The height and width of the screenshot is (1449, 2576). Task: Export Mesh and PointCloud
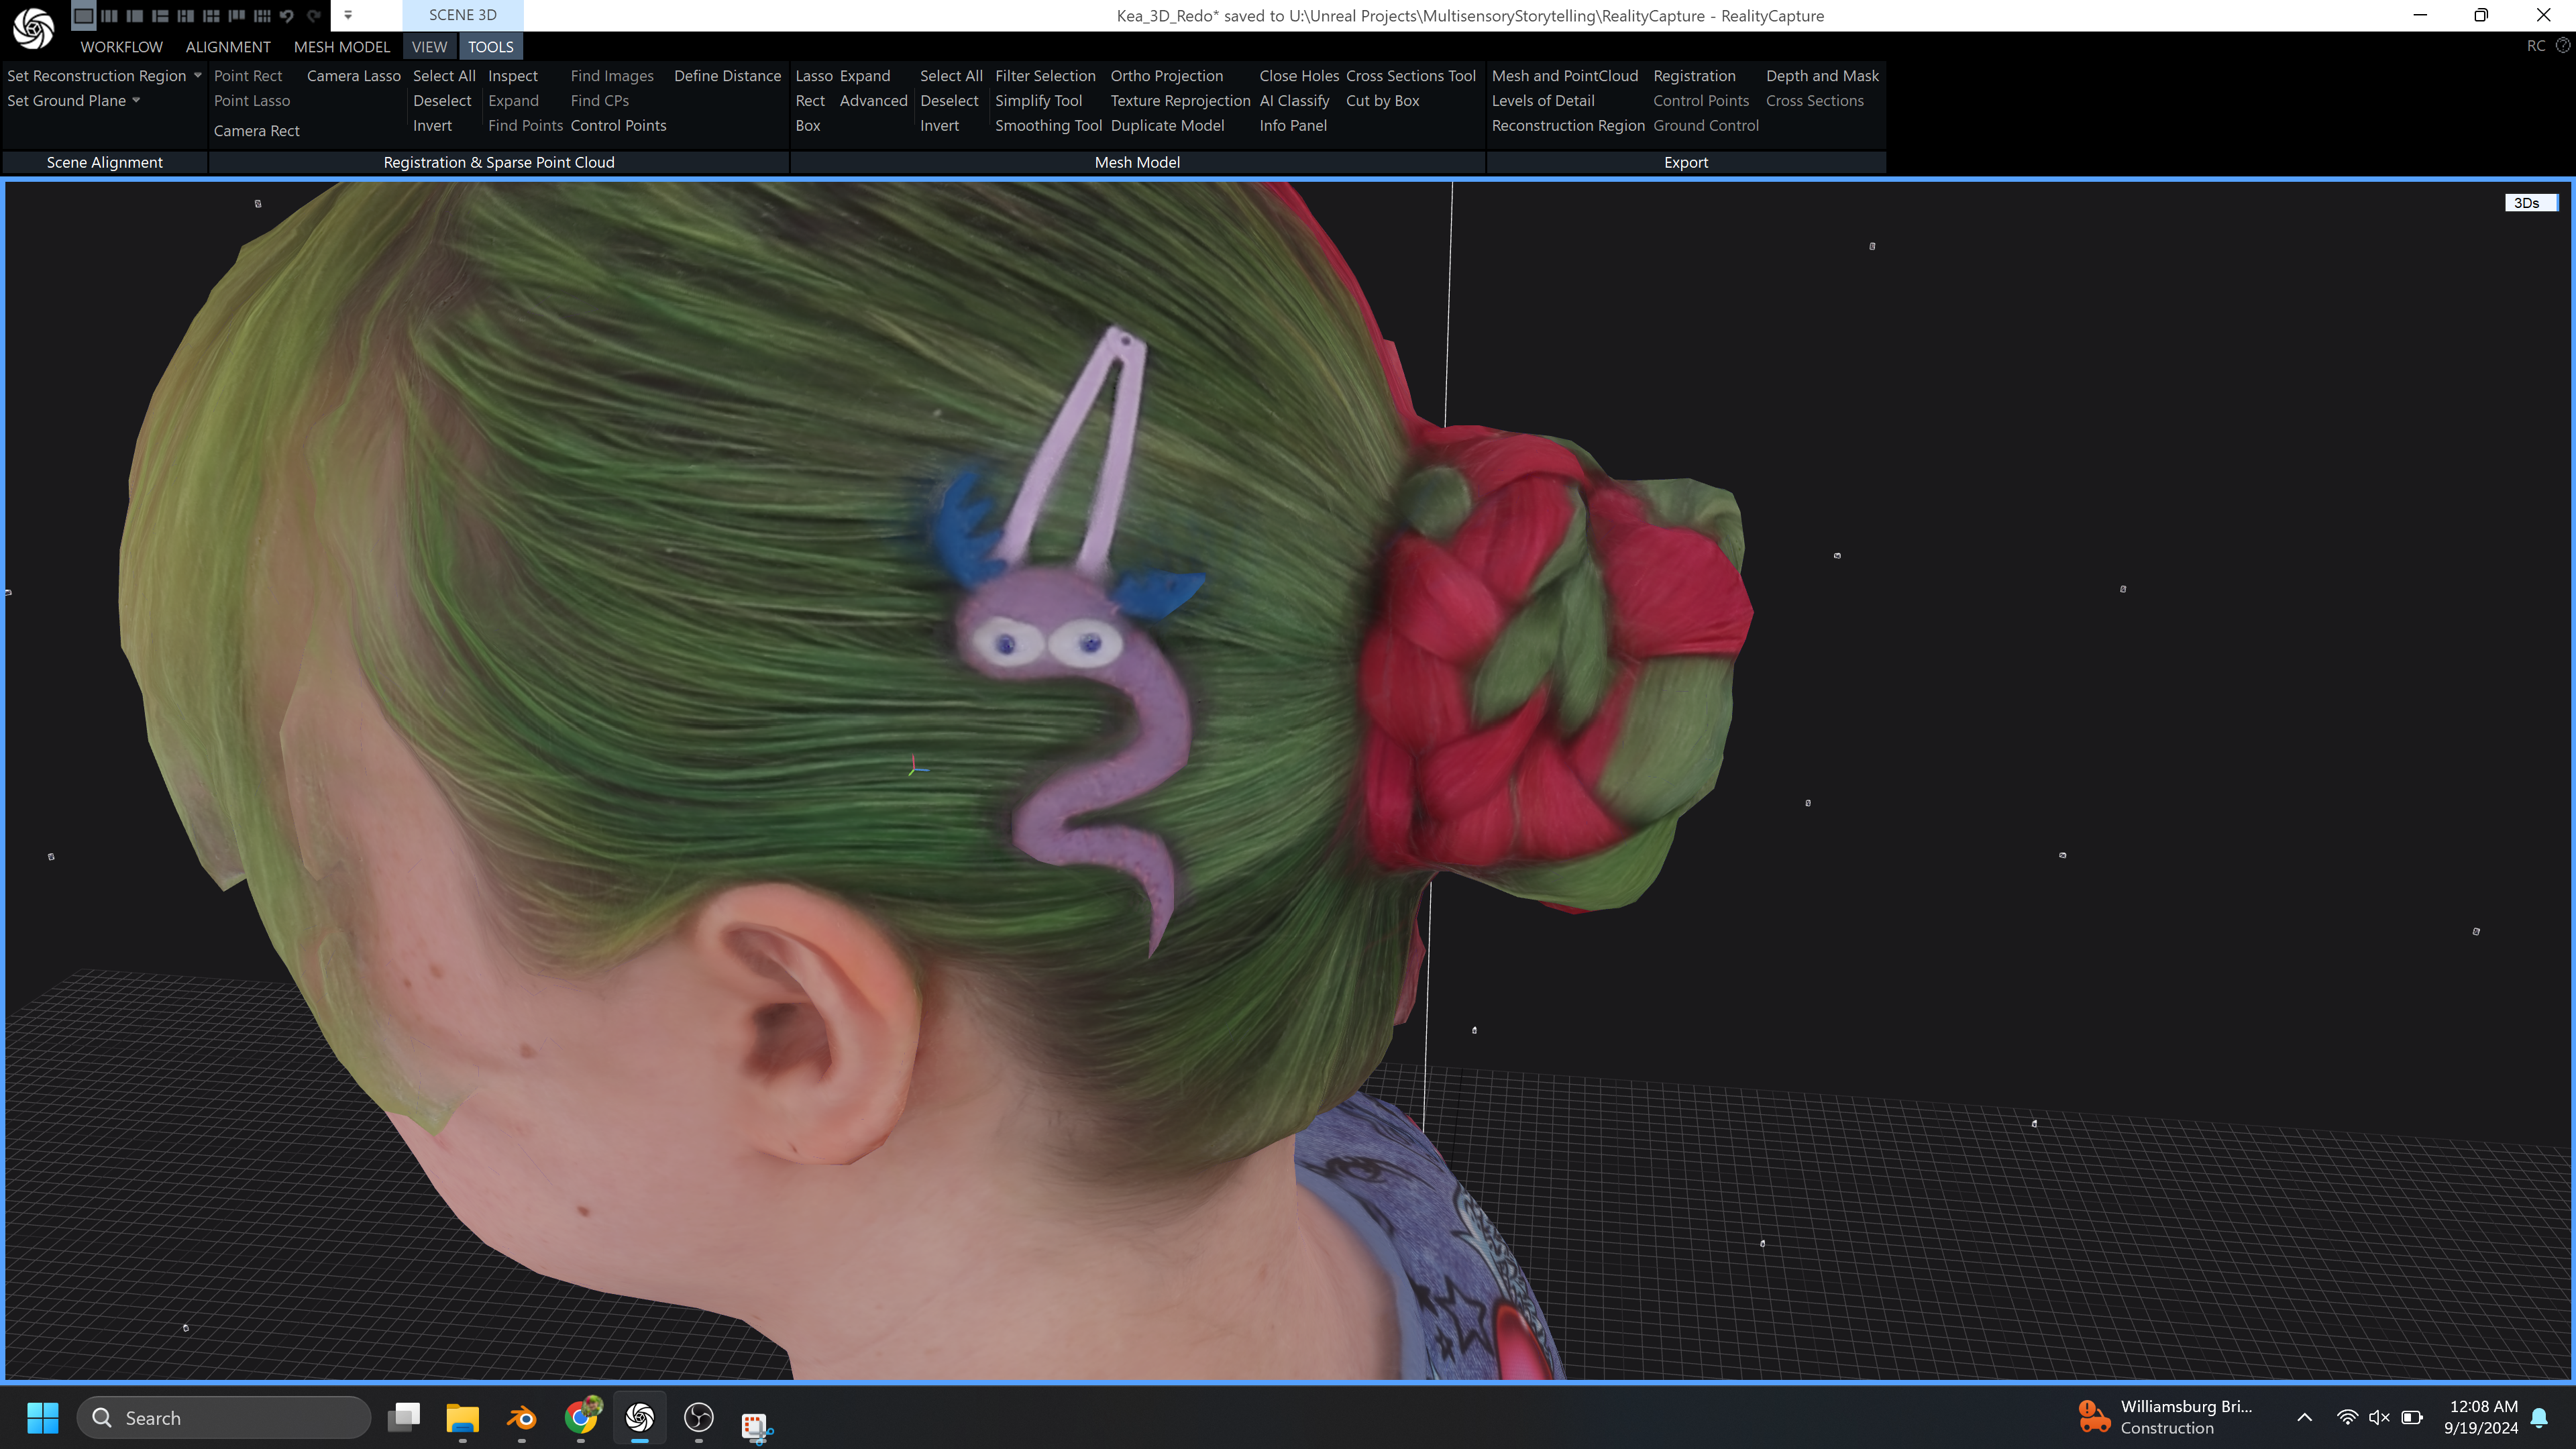pos(1565,76)
